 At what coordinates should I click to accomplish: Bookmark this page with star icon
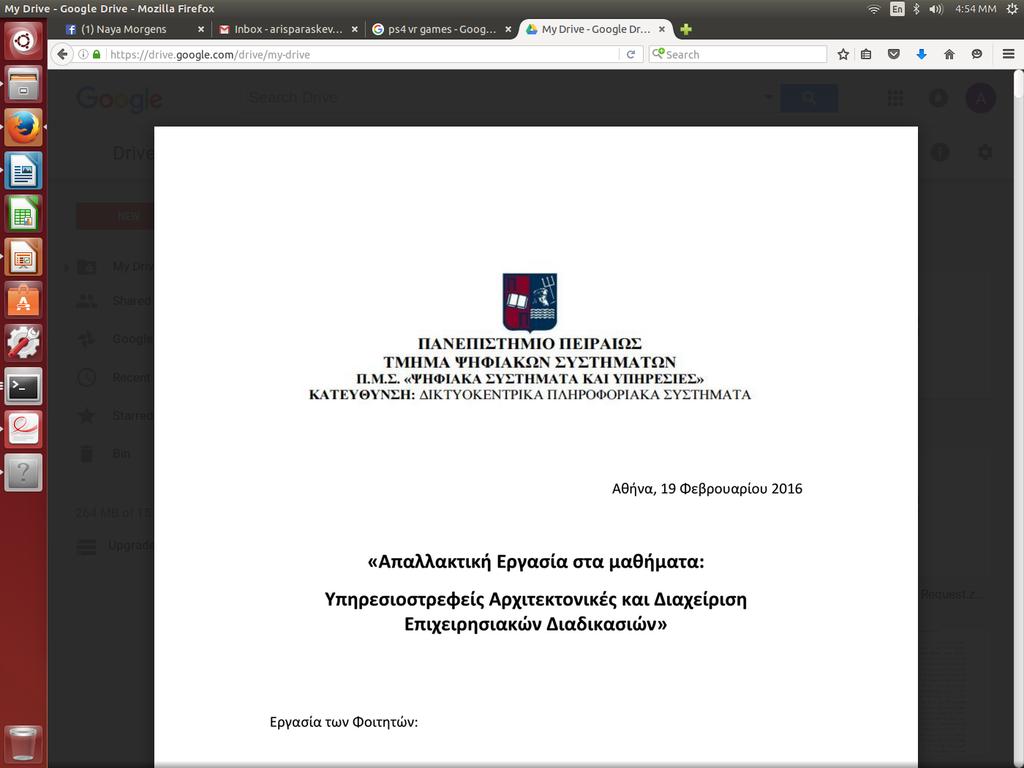(843, 54)
